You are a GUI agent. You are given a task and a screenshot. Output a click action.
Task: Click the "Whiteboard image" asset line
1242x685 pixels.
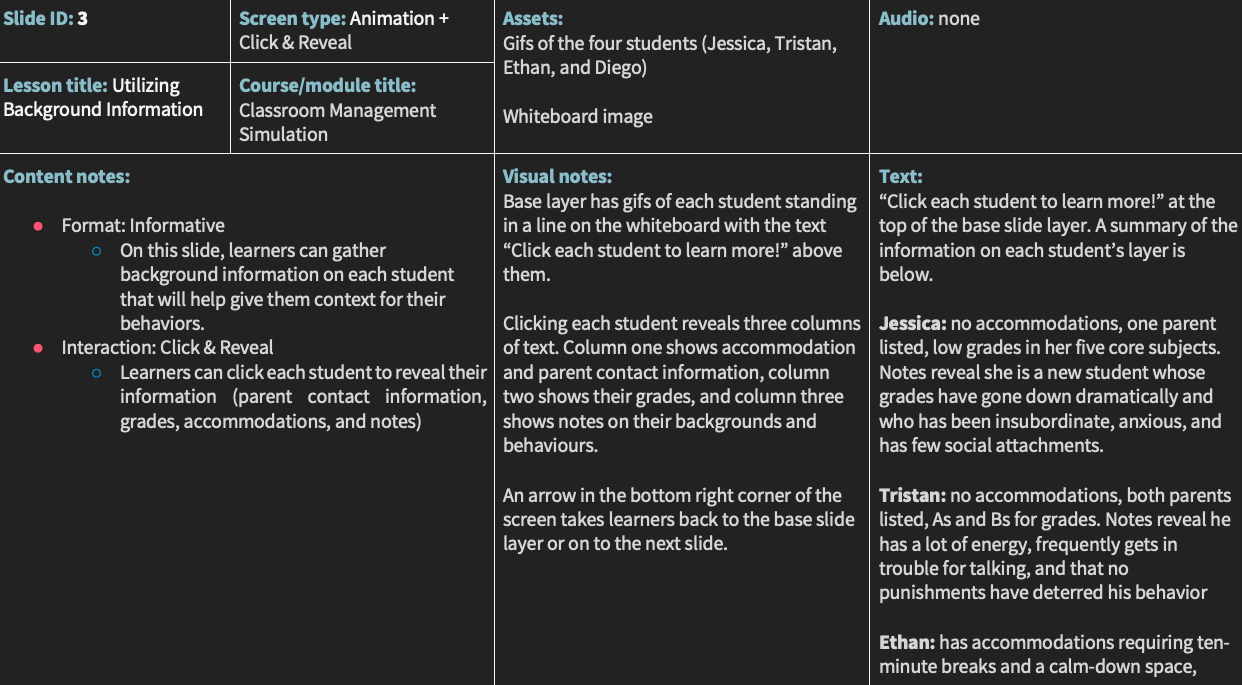(577, 117)
